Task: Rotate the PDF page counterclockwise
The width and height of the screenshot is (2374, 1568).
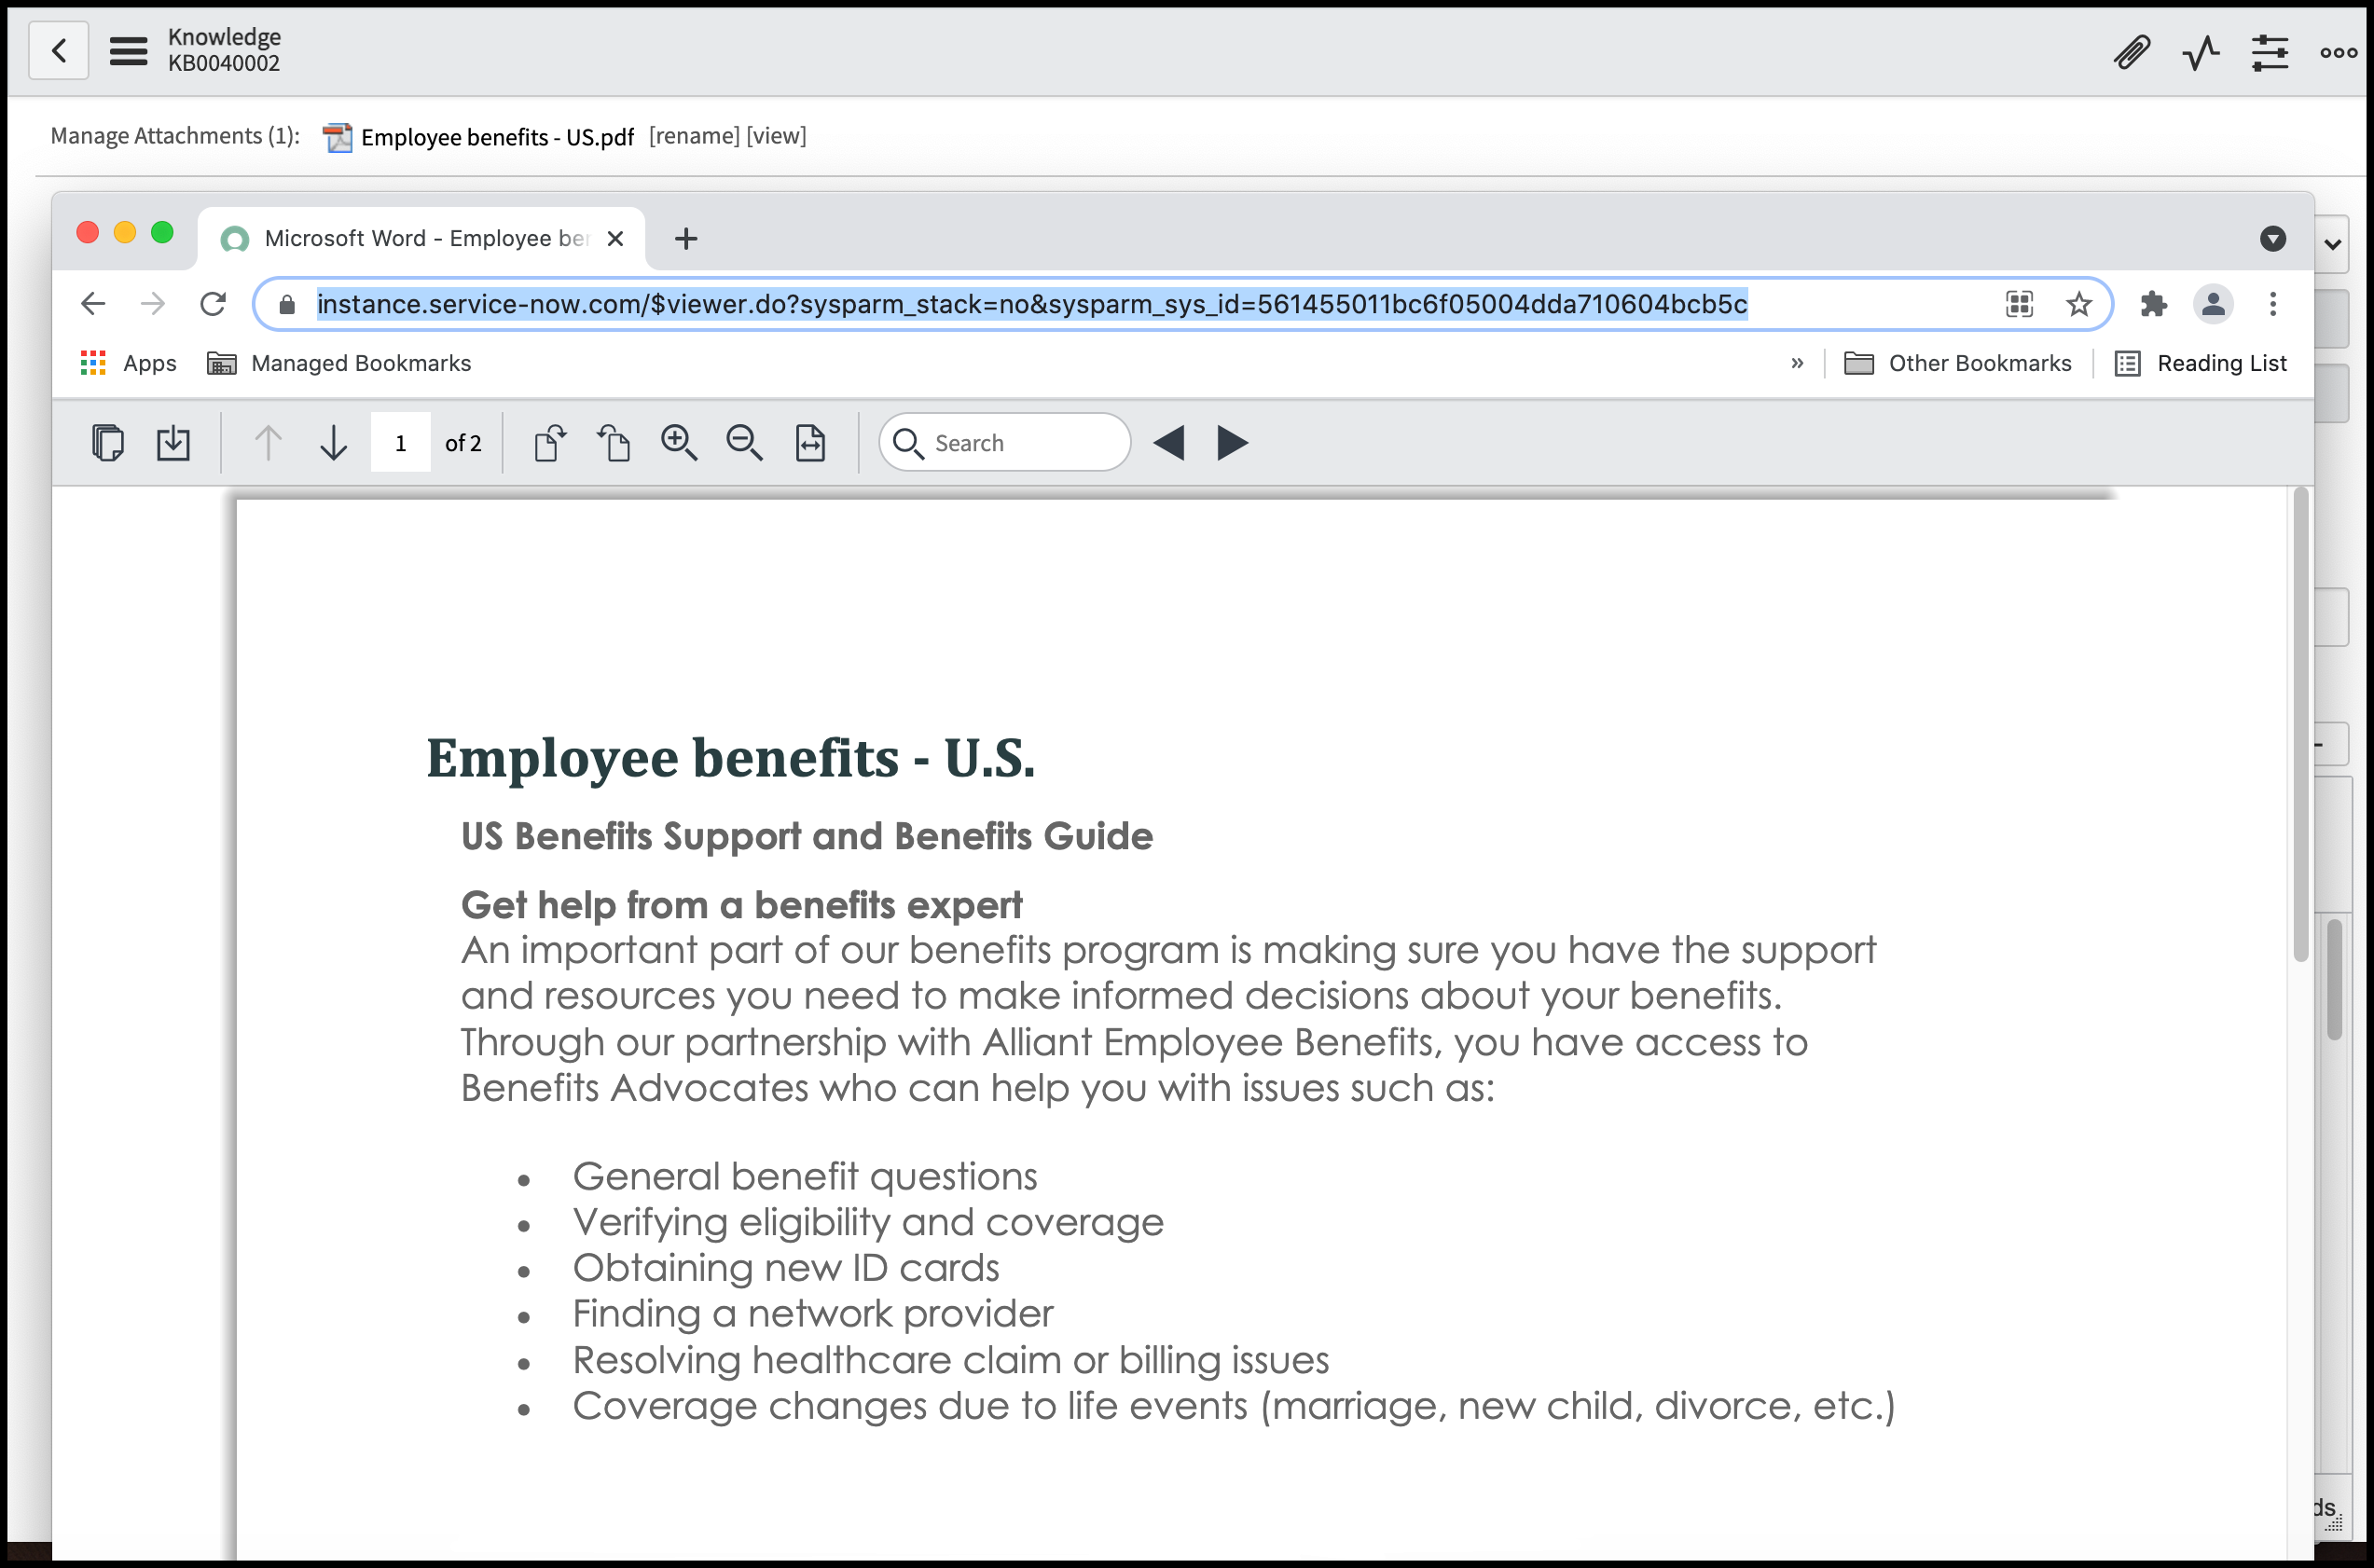Action: [613, 442]
